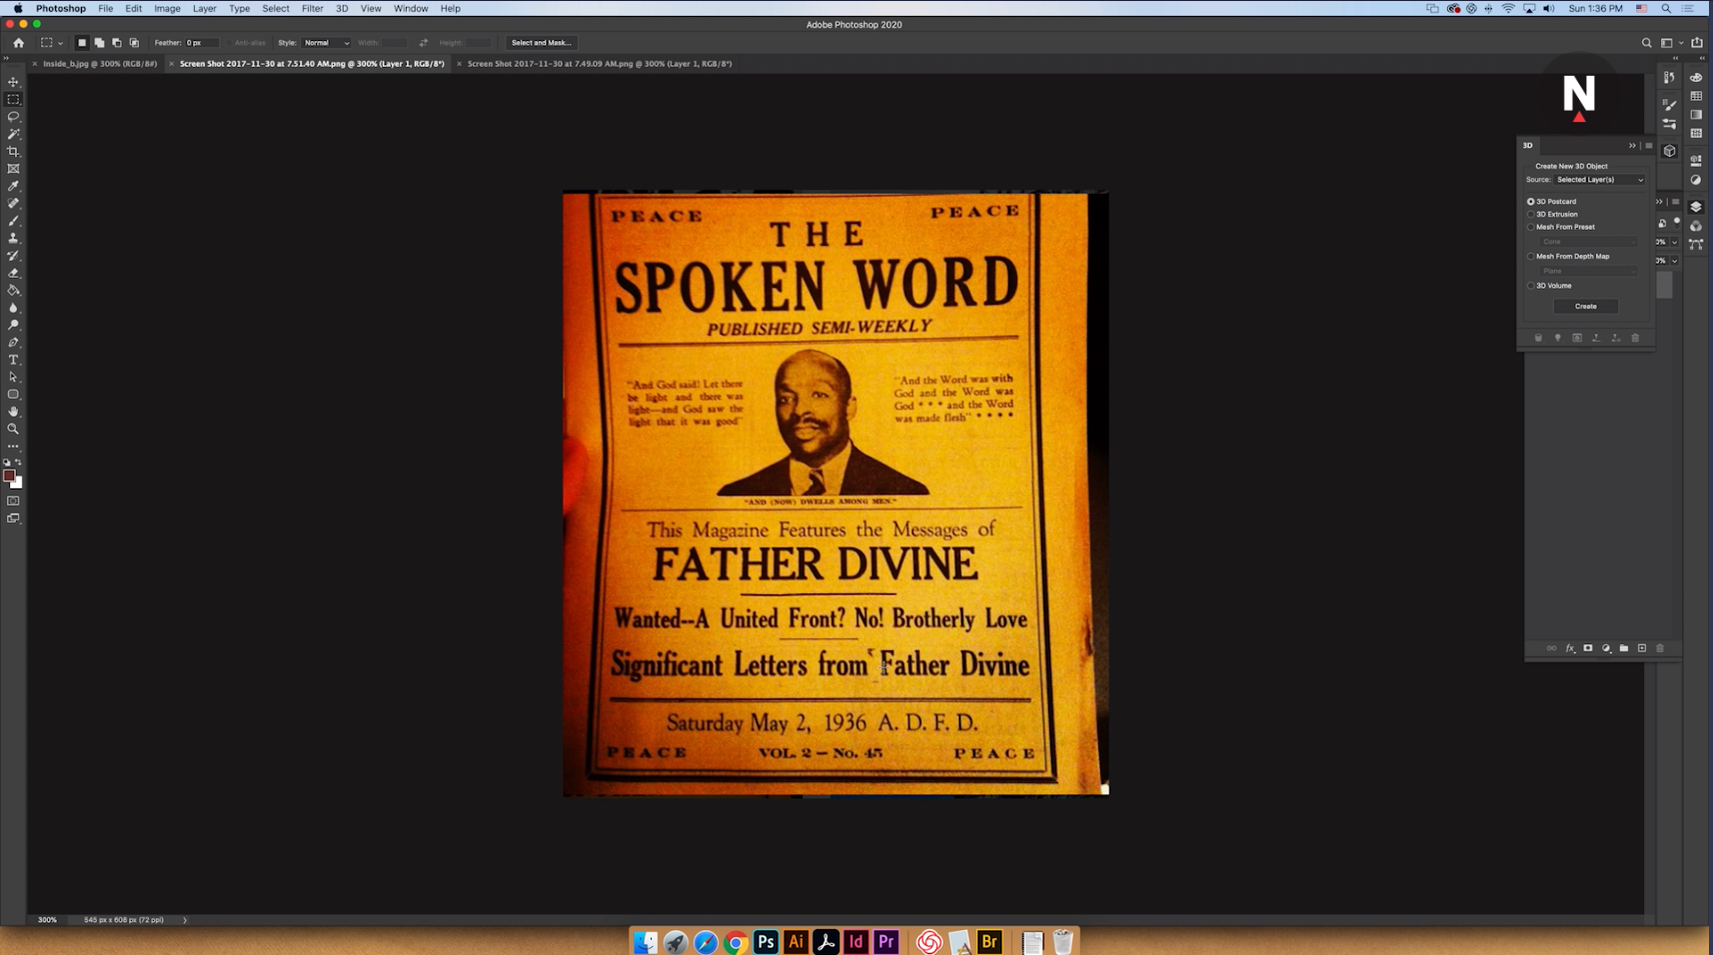Select the History Brush tool
Viewport: 1713px width, 955px height.
coord(13,256)
